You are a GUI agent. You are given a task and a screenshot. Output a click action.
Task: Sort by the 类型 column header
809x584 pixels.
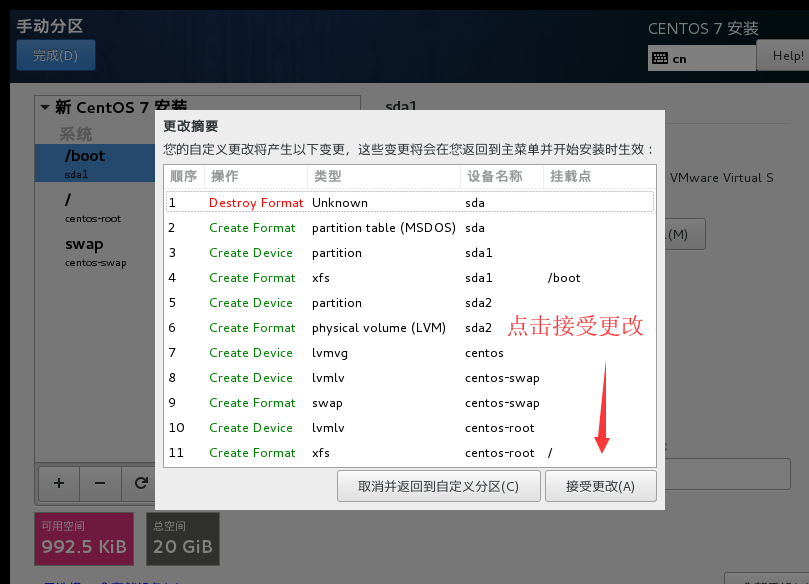click(x=384, y=176)
